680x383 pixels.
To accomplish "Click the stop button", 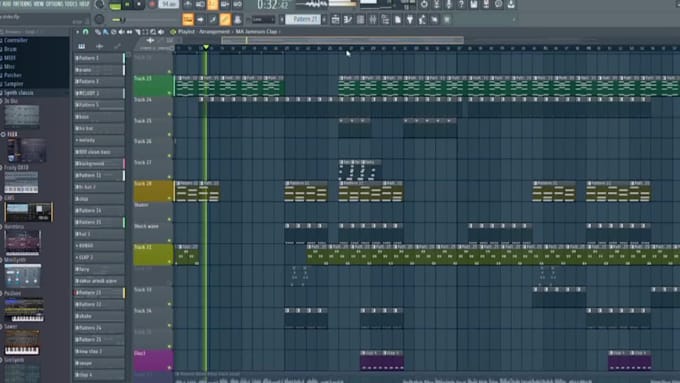I will (139, 4).
